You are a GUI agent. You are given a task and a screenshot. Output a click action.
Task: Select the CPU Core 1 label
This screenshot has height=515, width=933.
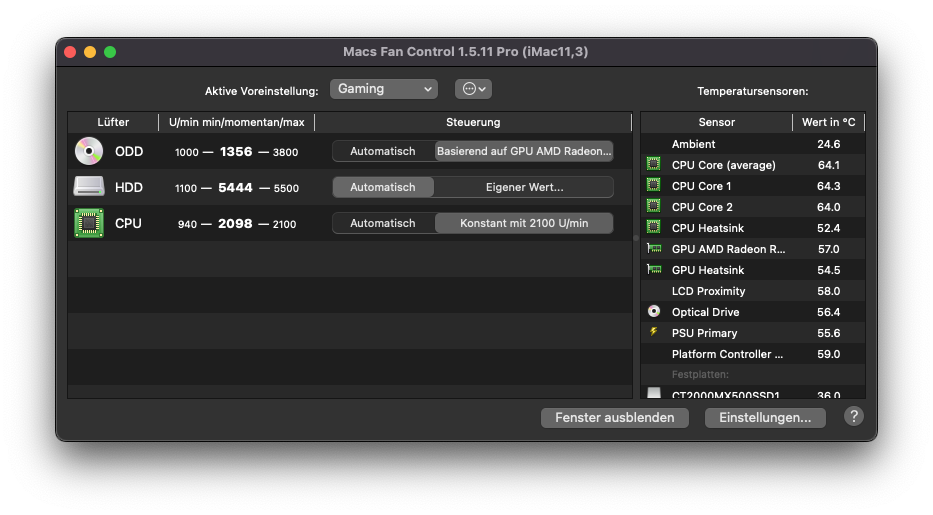(702, 186)
